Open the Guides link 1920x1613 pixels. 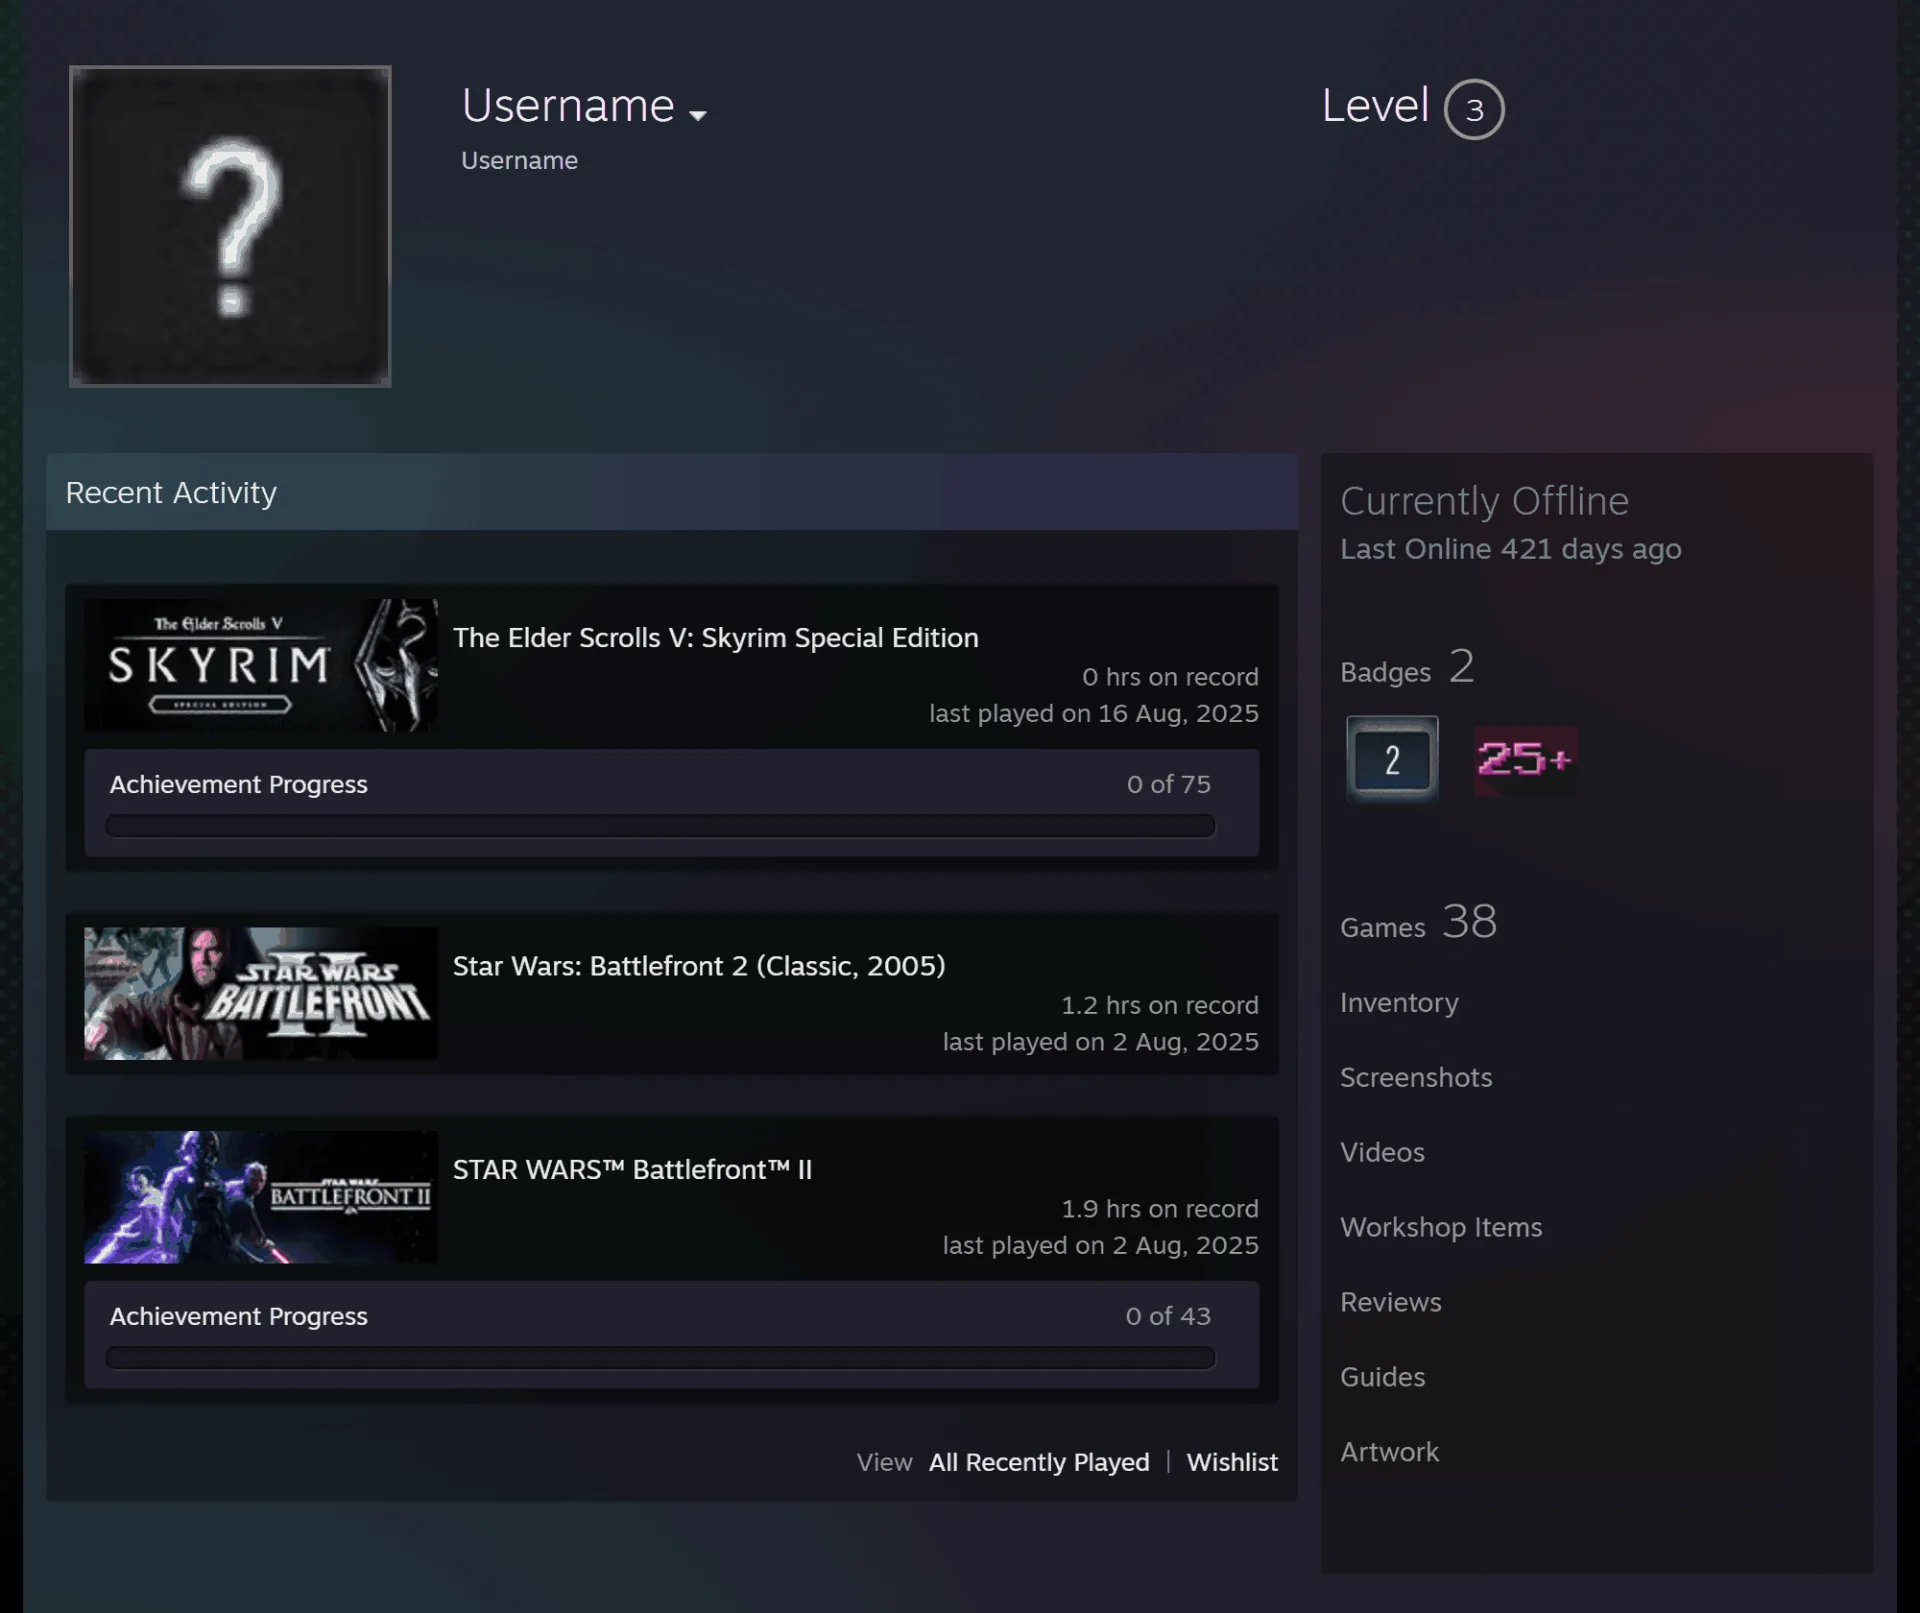click(1382, 1377)
